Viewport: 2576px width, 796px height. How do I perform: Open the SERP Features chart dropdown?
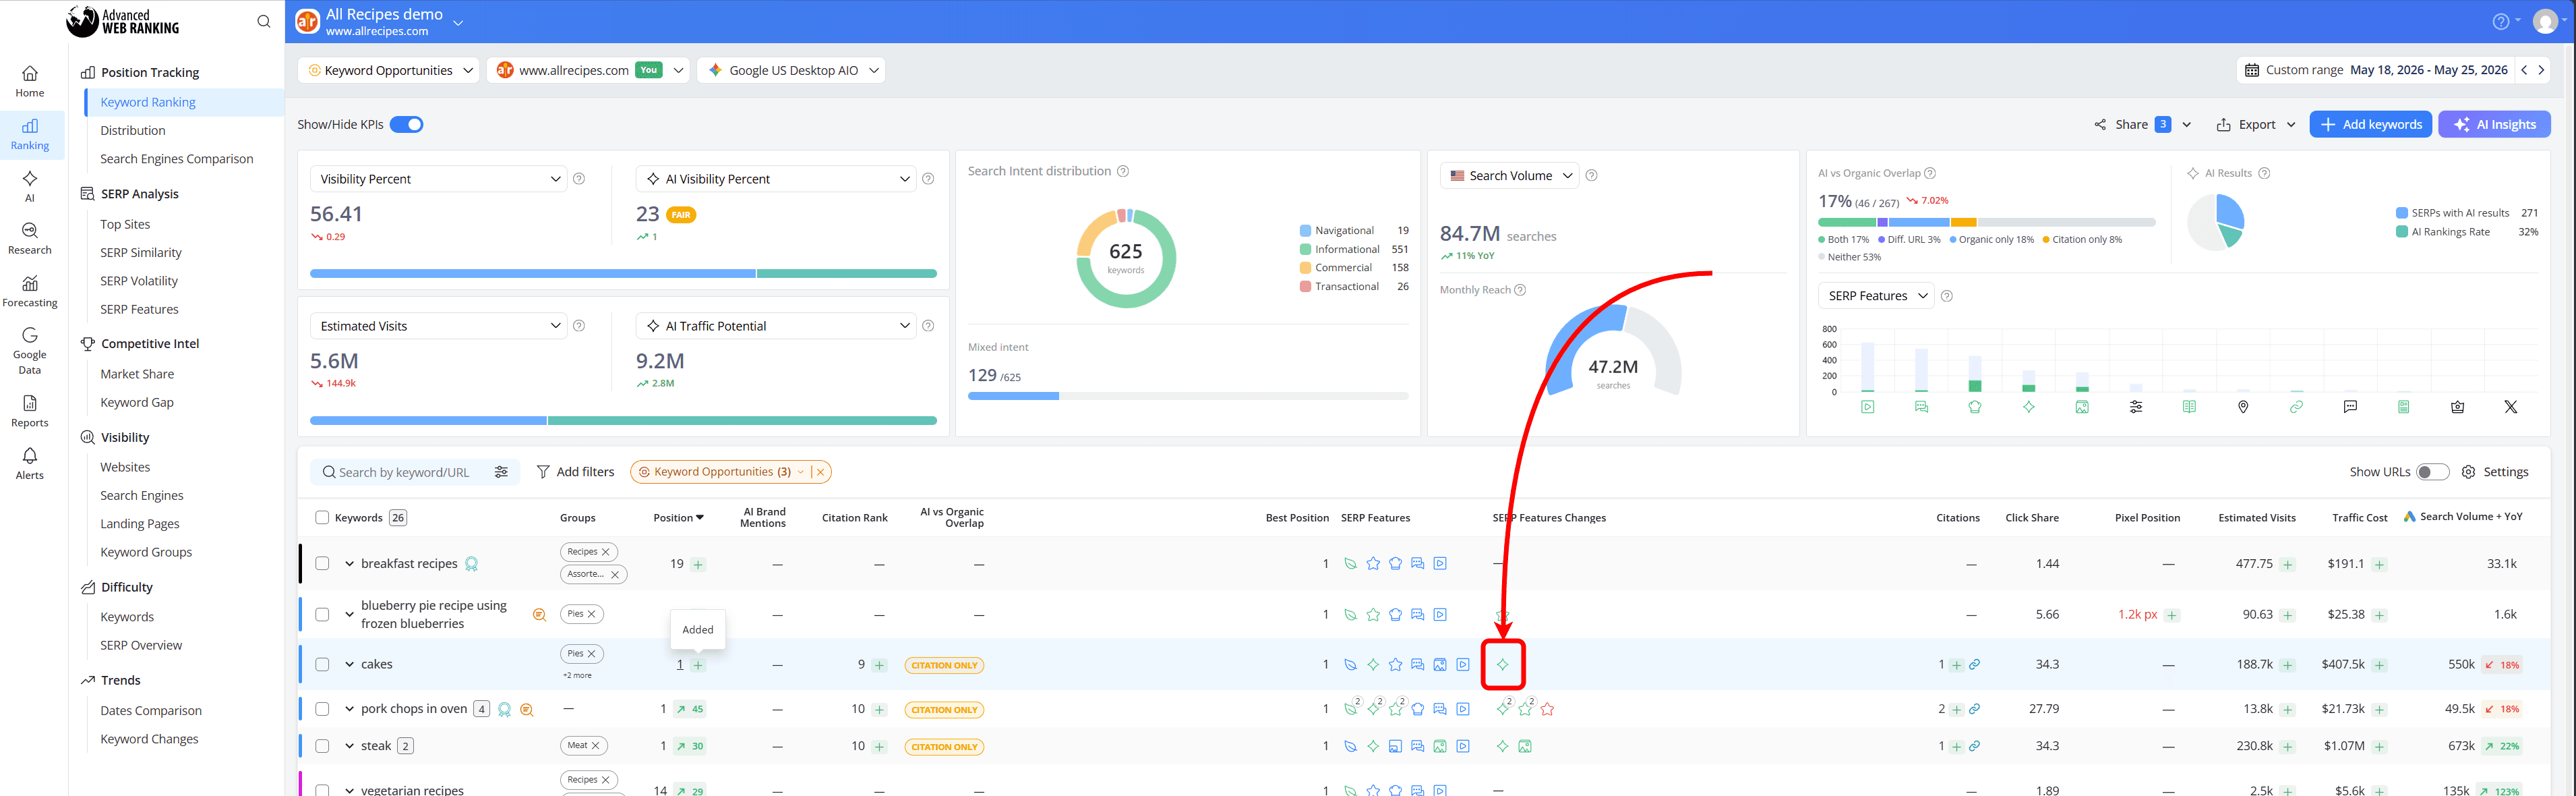point(1875,296)
